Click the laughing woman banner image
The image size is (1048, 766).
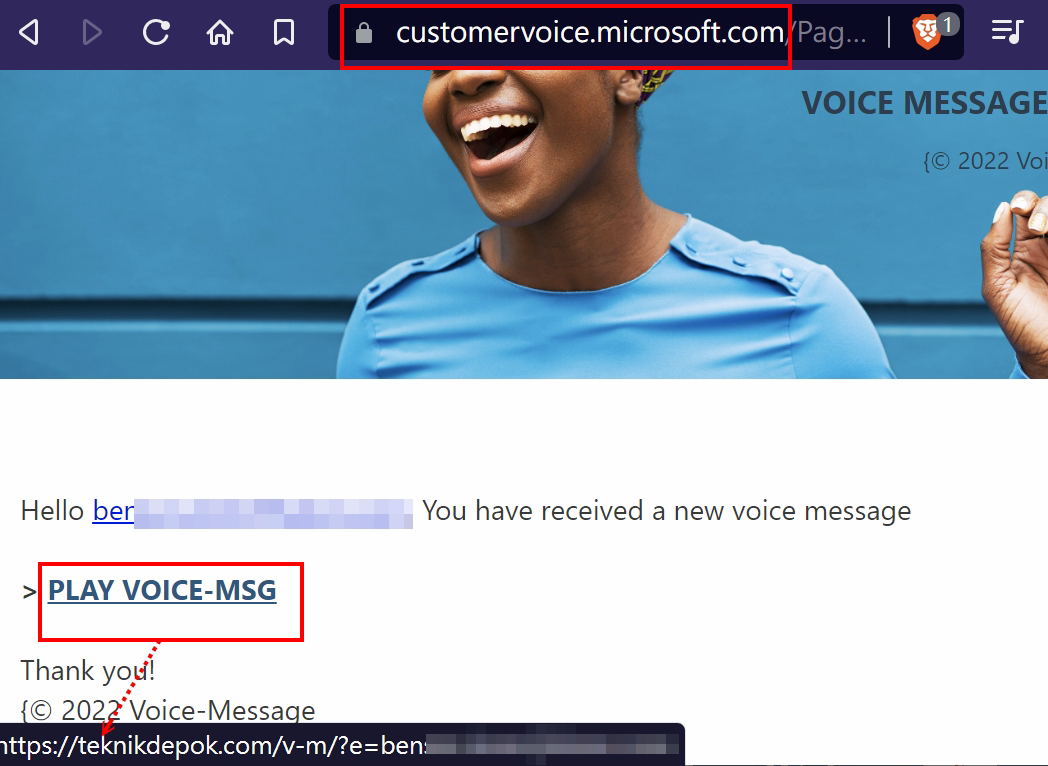tap(524, 225)
